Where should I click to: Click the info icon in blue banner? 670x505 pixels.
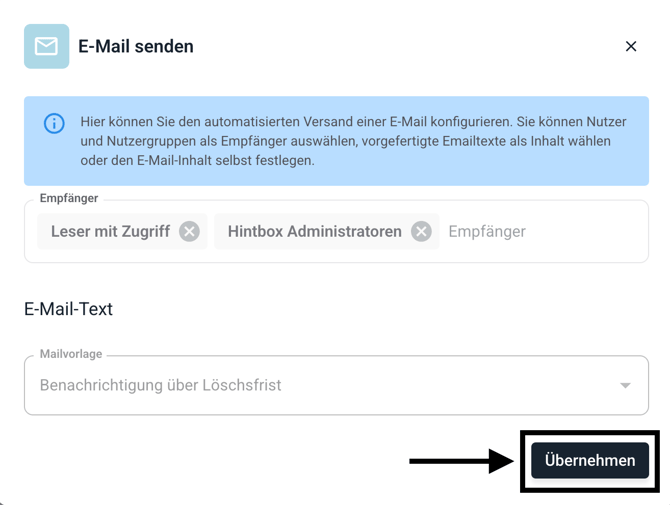coord(54,123)
